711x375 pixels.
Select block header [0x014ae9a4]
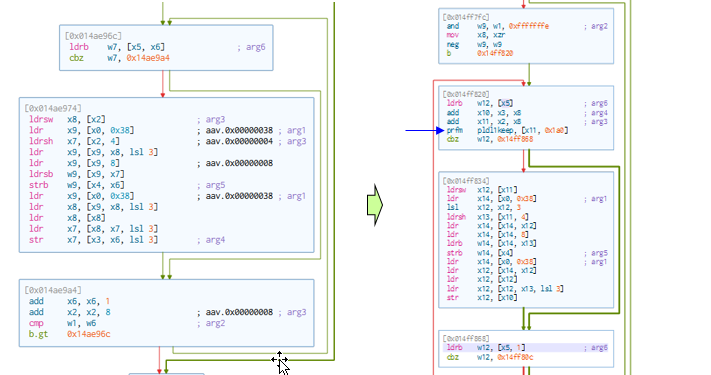(53, 290)
